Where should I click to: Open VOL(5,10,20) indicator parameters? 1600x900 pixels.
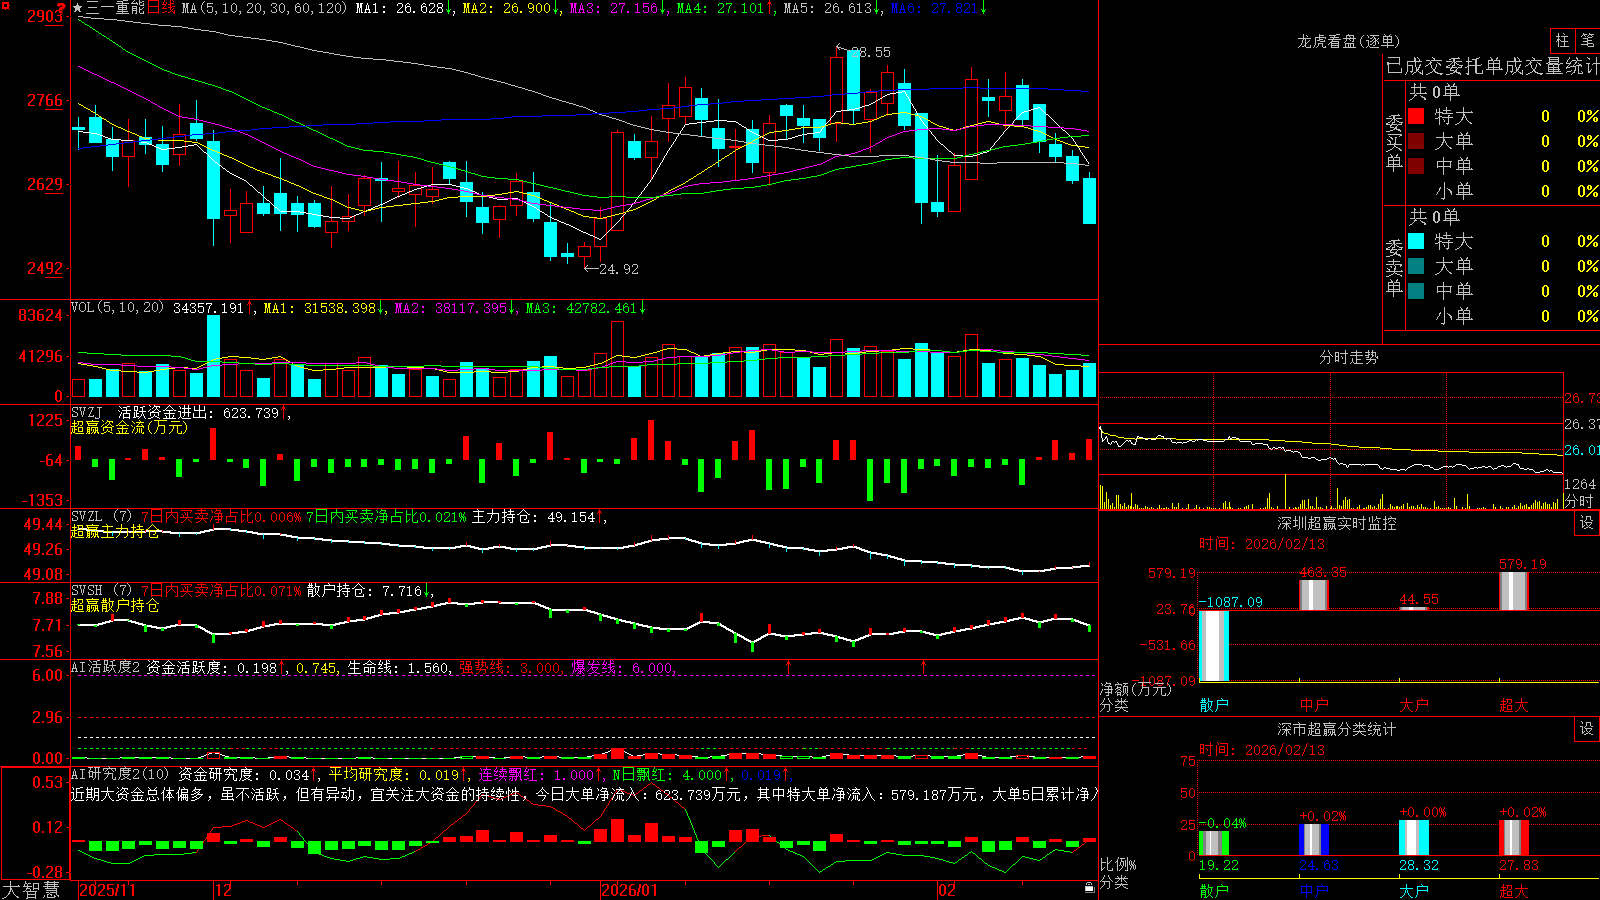point(117,308)
